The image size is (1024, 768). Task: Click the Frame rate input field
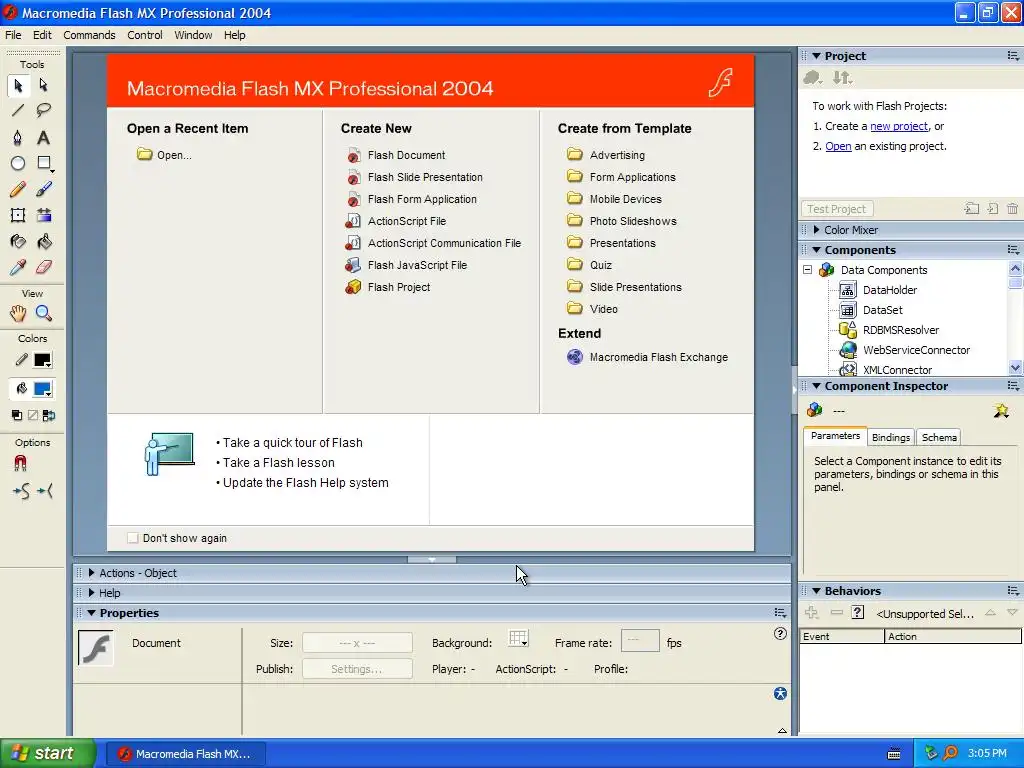click(x=640, y=641)
